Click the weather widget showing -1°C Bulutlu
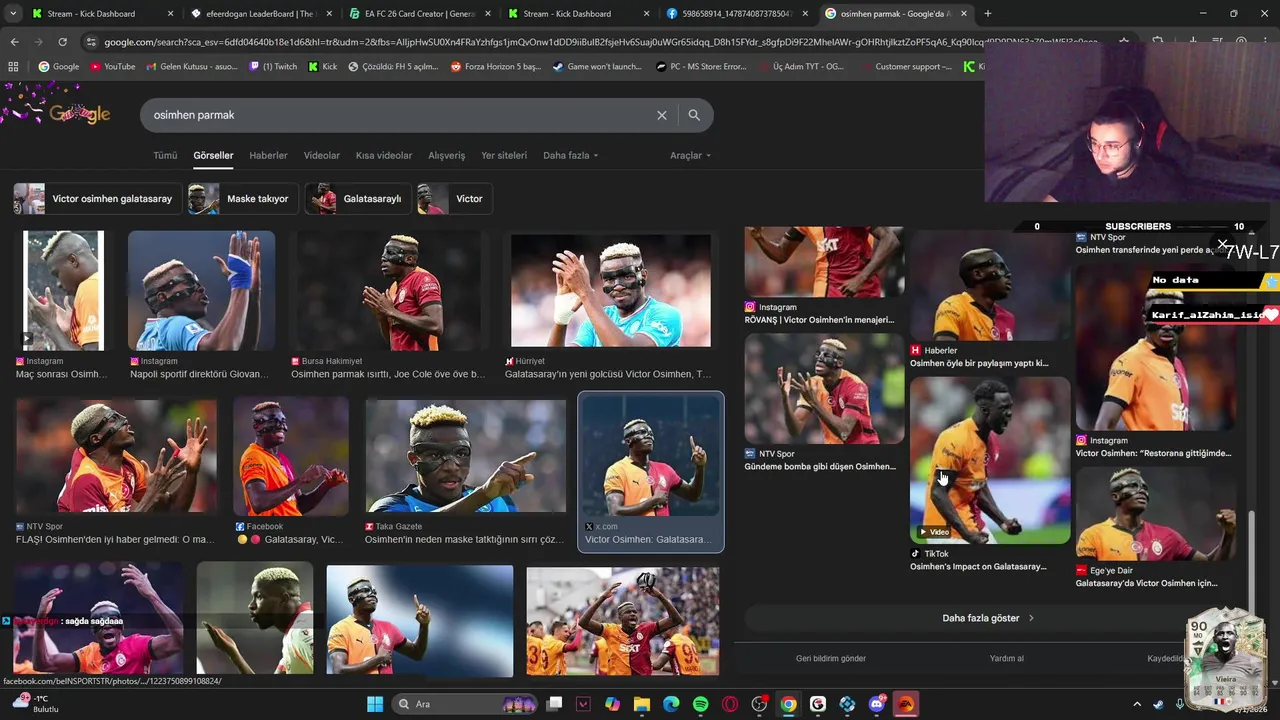Screen dimensions: 1280x720 pos(35,703)
